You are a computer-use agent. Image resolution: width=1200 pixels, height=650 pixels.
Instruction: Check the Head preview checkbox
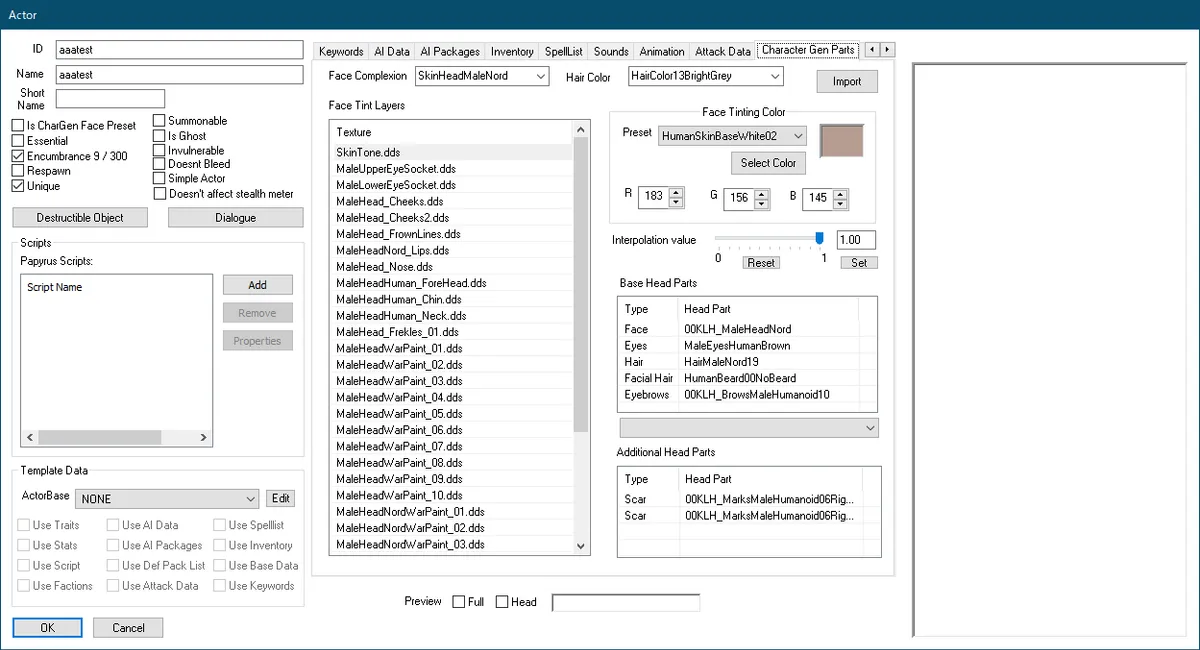(502, 602)
